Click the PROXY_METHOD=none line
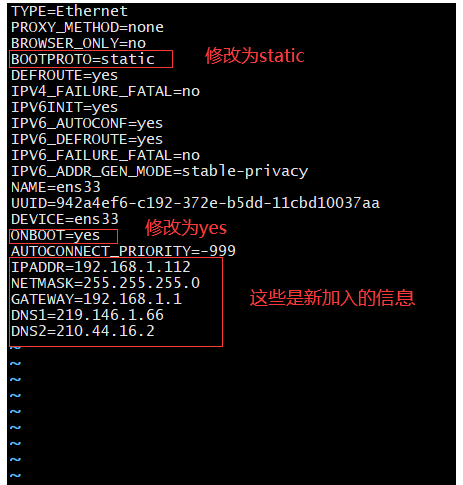 [x=87, y=28]
